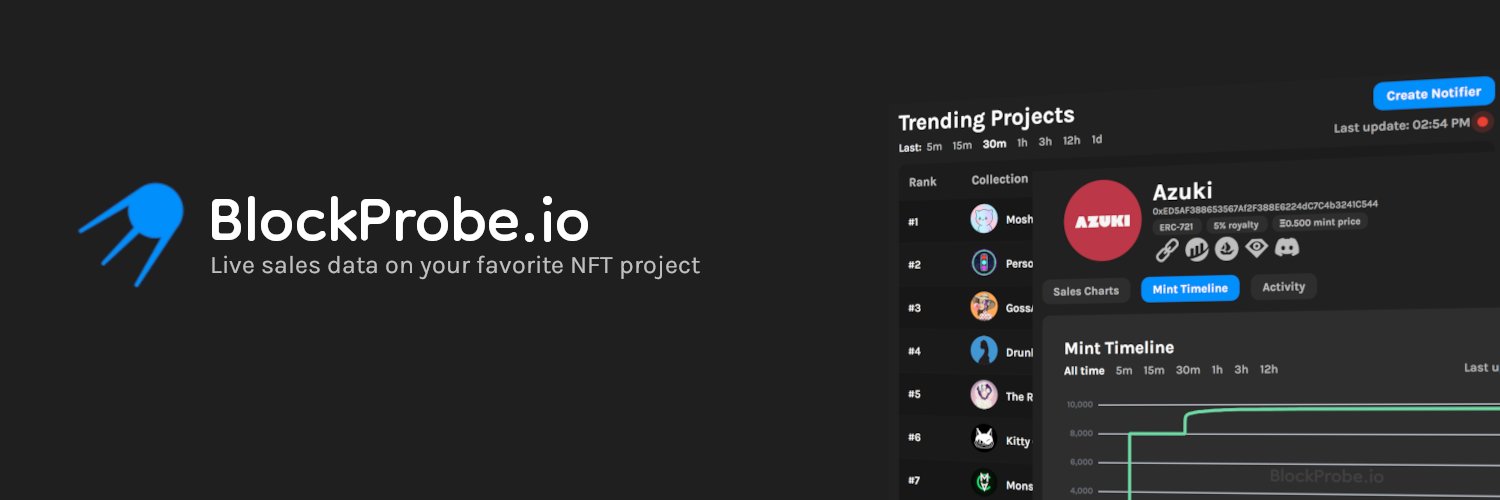Select 3h range in Mint Timeline
This screenshot has width=1500, height=500.
point(1241,369)
